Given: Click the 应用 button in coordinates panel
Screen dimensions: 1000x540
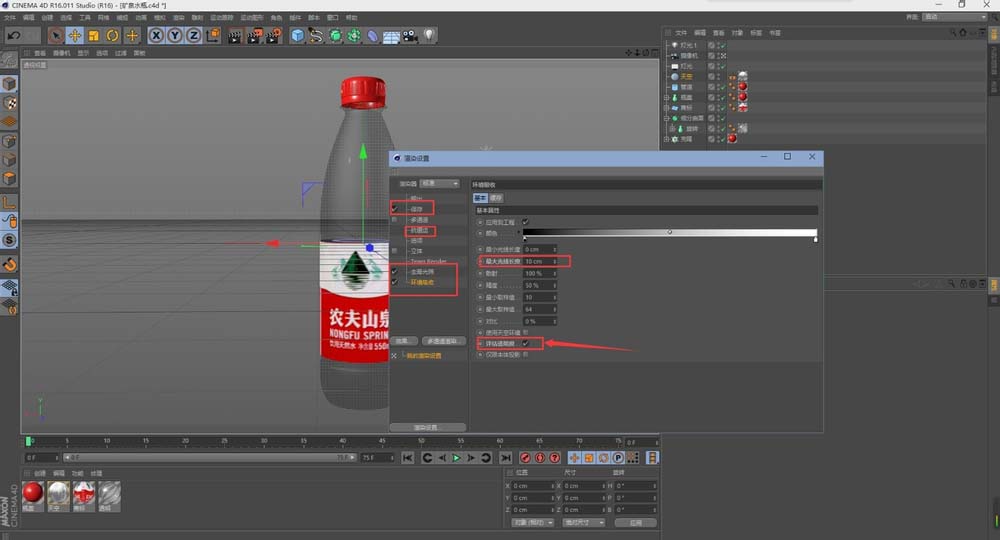Looking at the screenshot, I should pos(635,522).
